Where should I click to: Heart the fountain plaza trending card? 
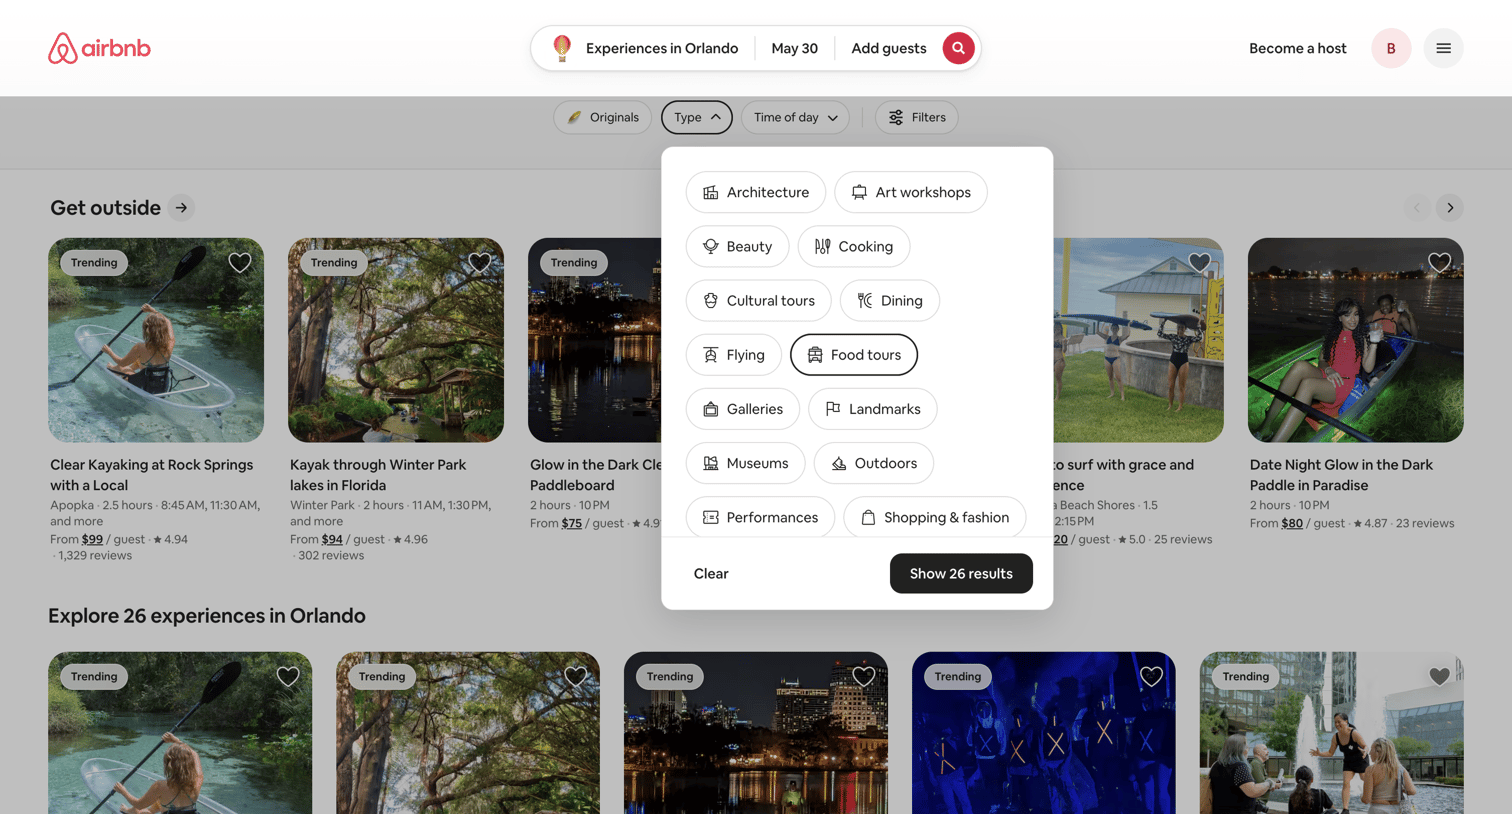point(1439,677)
